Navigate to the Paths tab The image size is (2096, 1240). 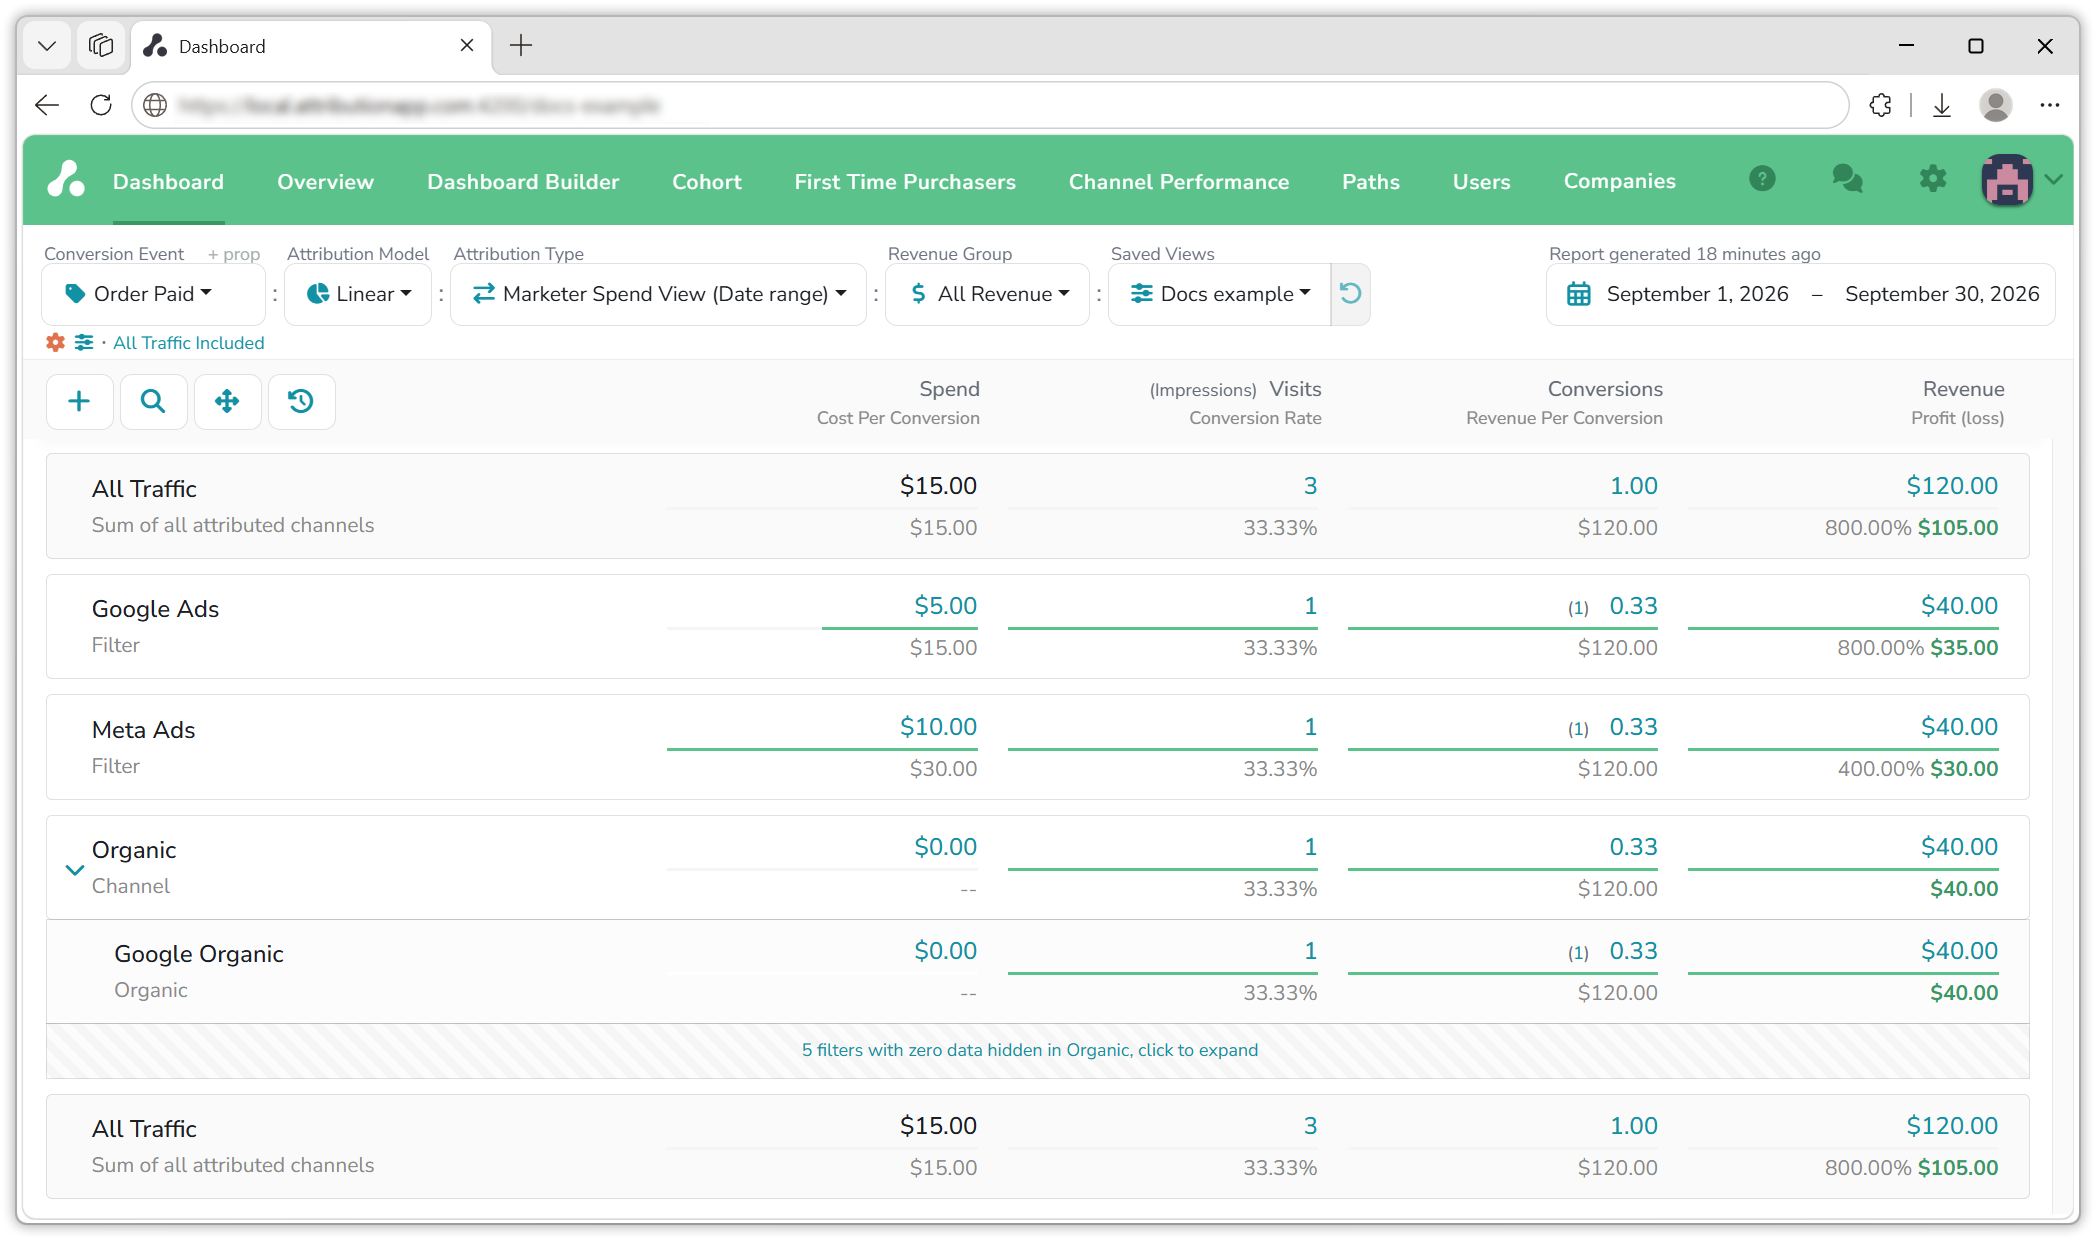(1371, 182)
